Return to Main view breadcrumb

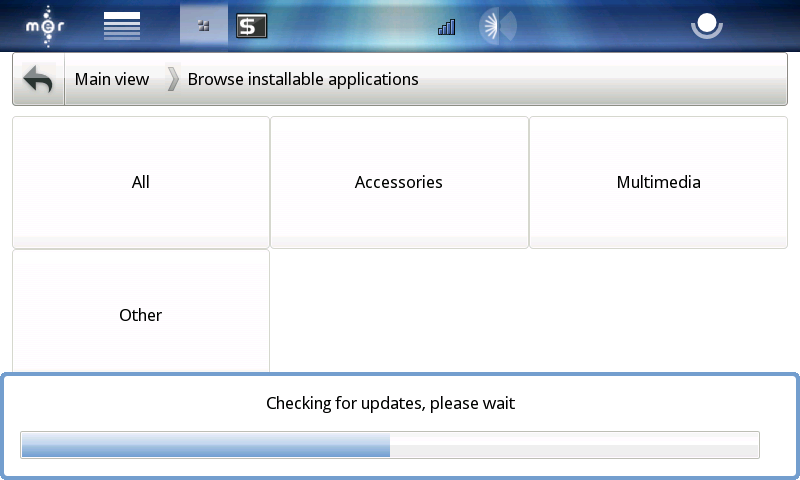click(x=112, y=79)
